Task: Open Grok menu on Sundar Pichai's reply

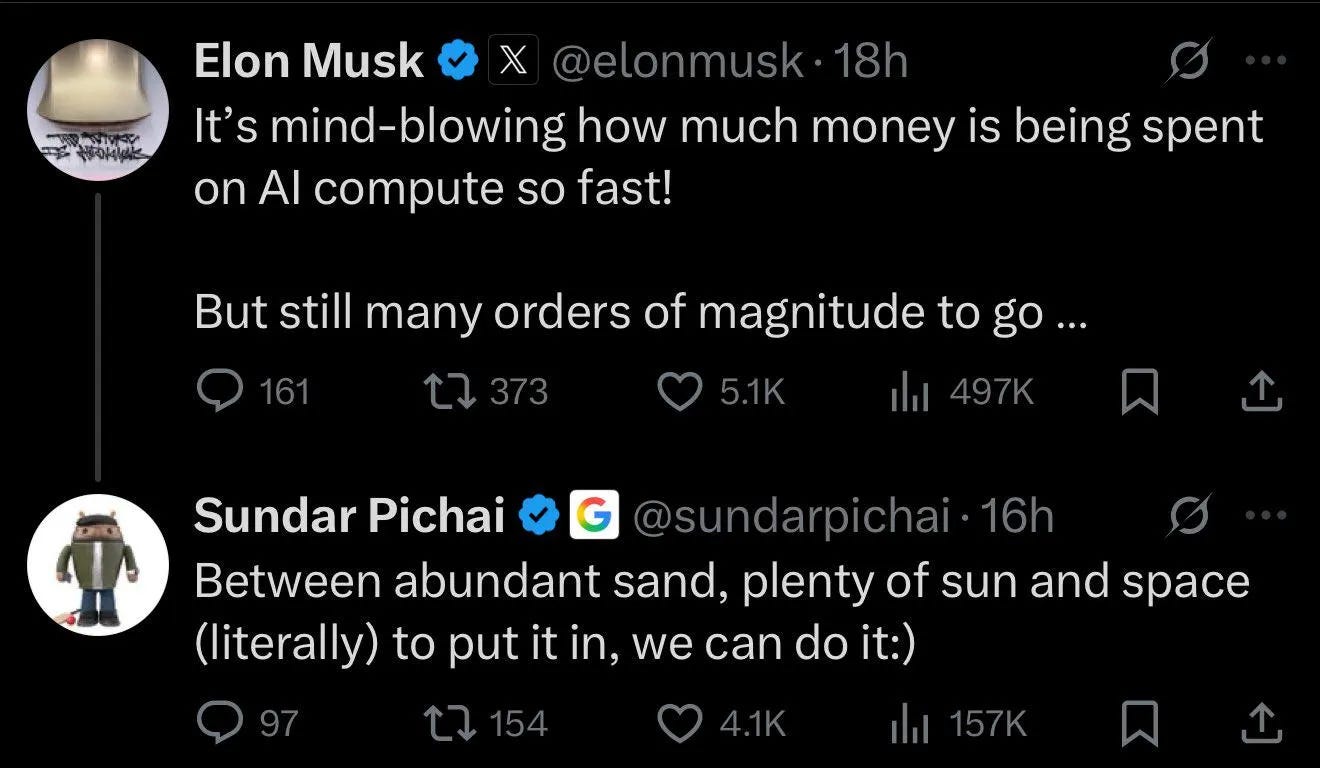Action: pyautogui.click(x=1190, y=516)
